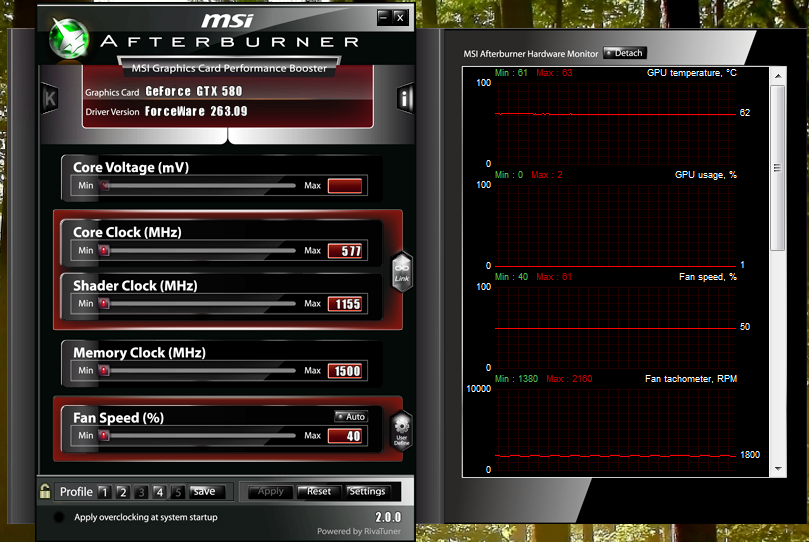Viewport: 809px width, 542px height.
Task: Select profile slot 5
Action: (177, 492)
